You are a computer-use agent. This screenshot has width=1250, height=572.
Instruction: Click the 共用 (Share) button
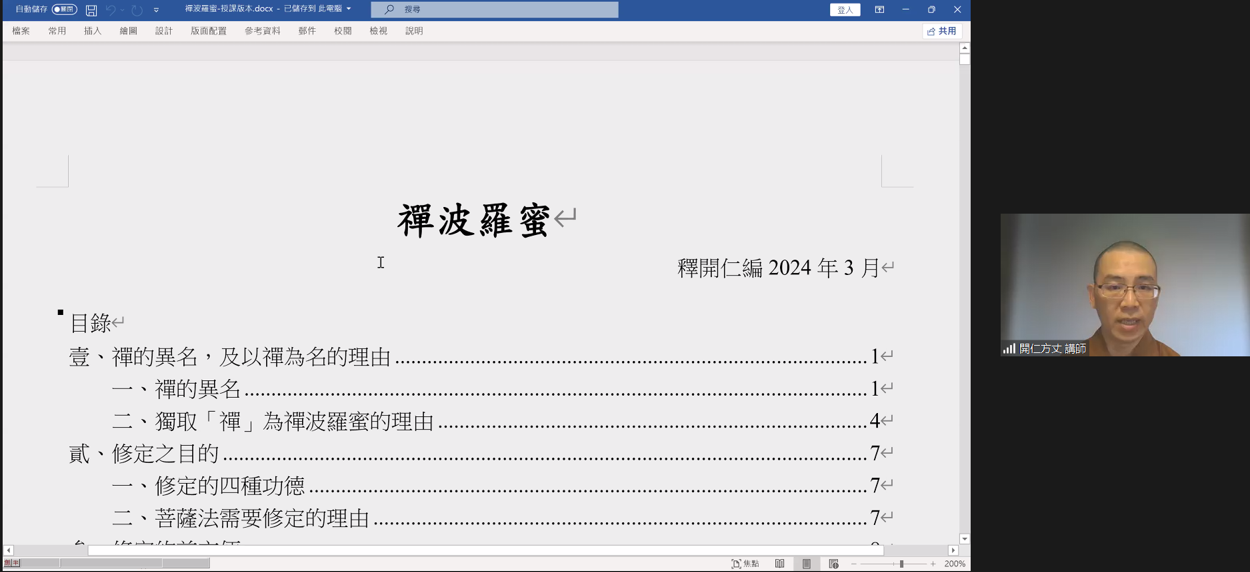pos(941,31)
